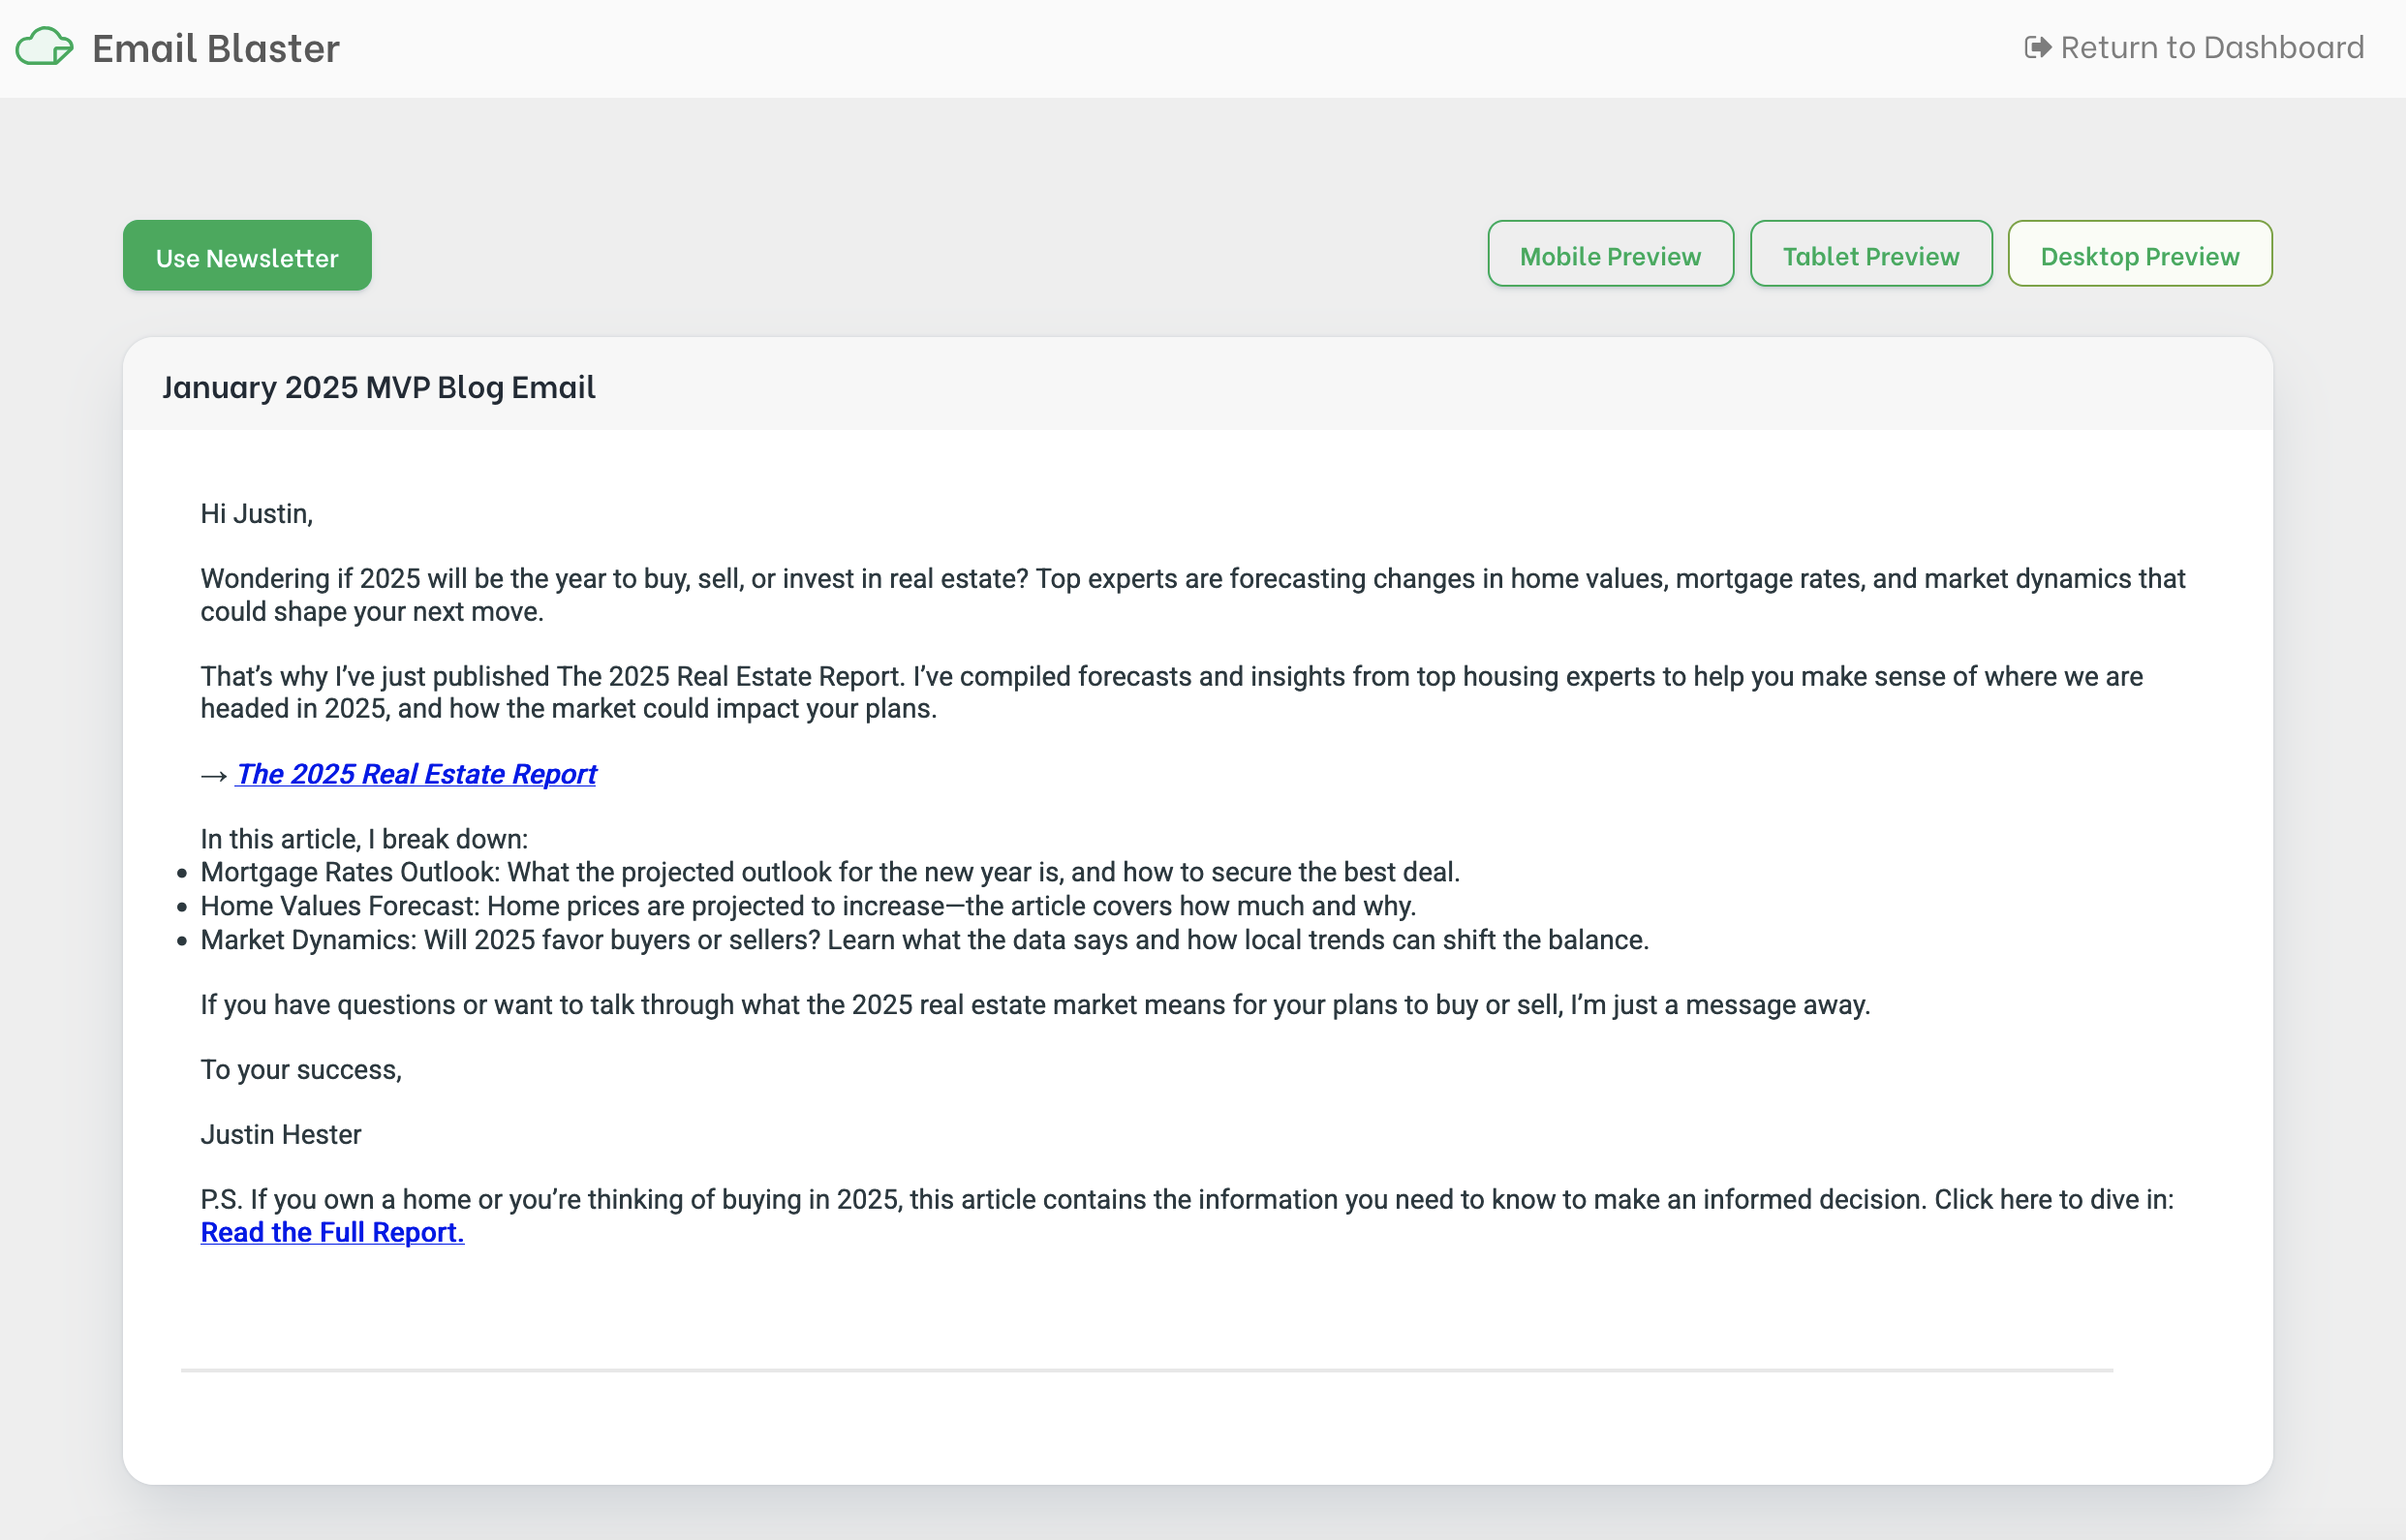
Task: Open The 2025 Real Estate Report link
Action: pyautogui.click(x=416, y=774)
